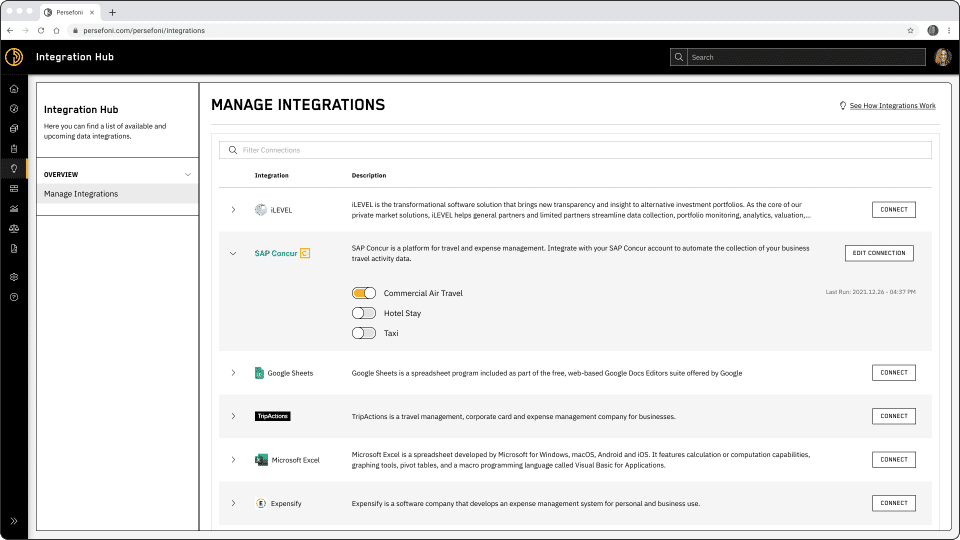Click the Filter Connections input field
The width and height of the screenshot is (960, 540).
point(576,150)
